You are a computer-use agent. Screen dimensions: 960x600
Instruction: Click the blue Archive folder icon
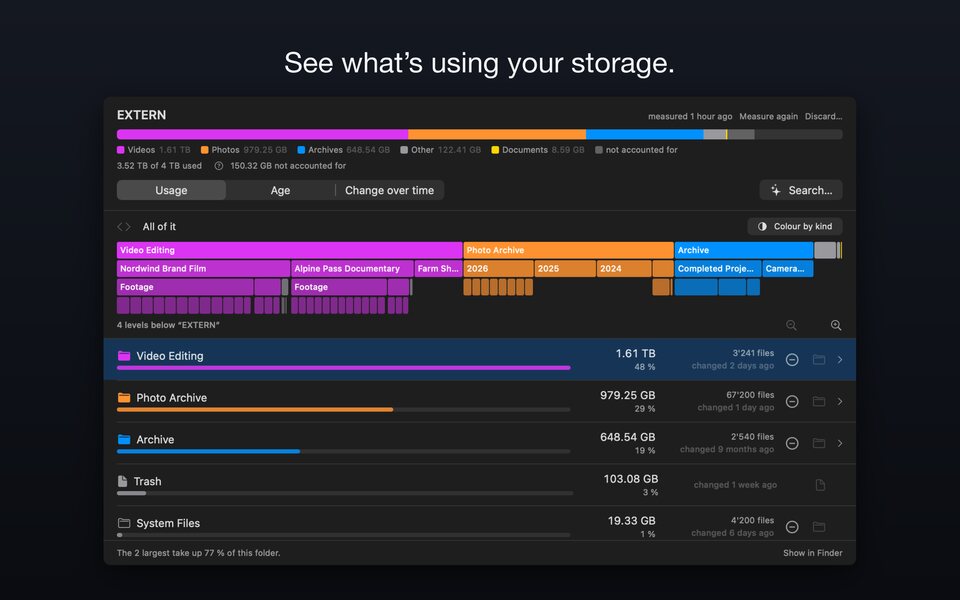click(x=124, y=439)
